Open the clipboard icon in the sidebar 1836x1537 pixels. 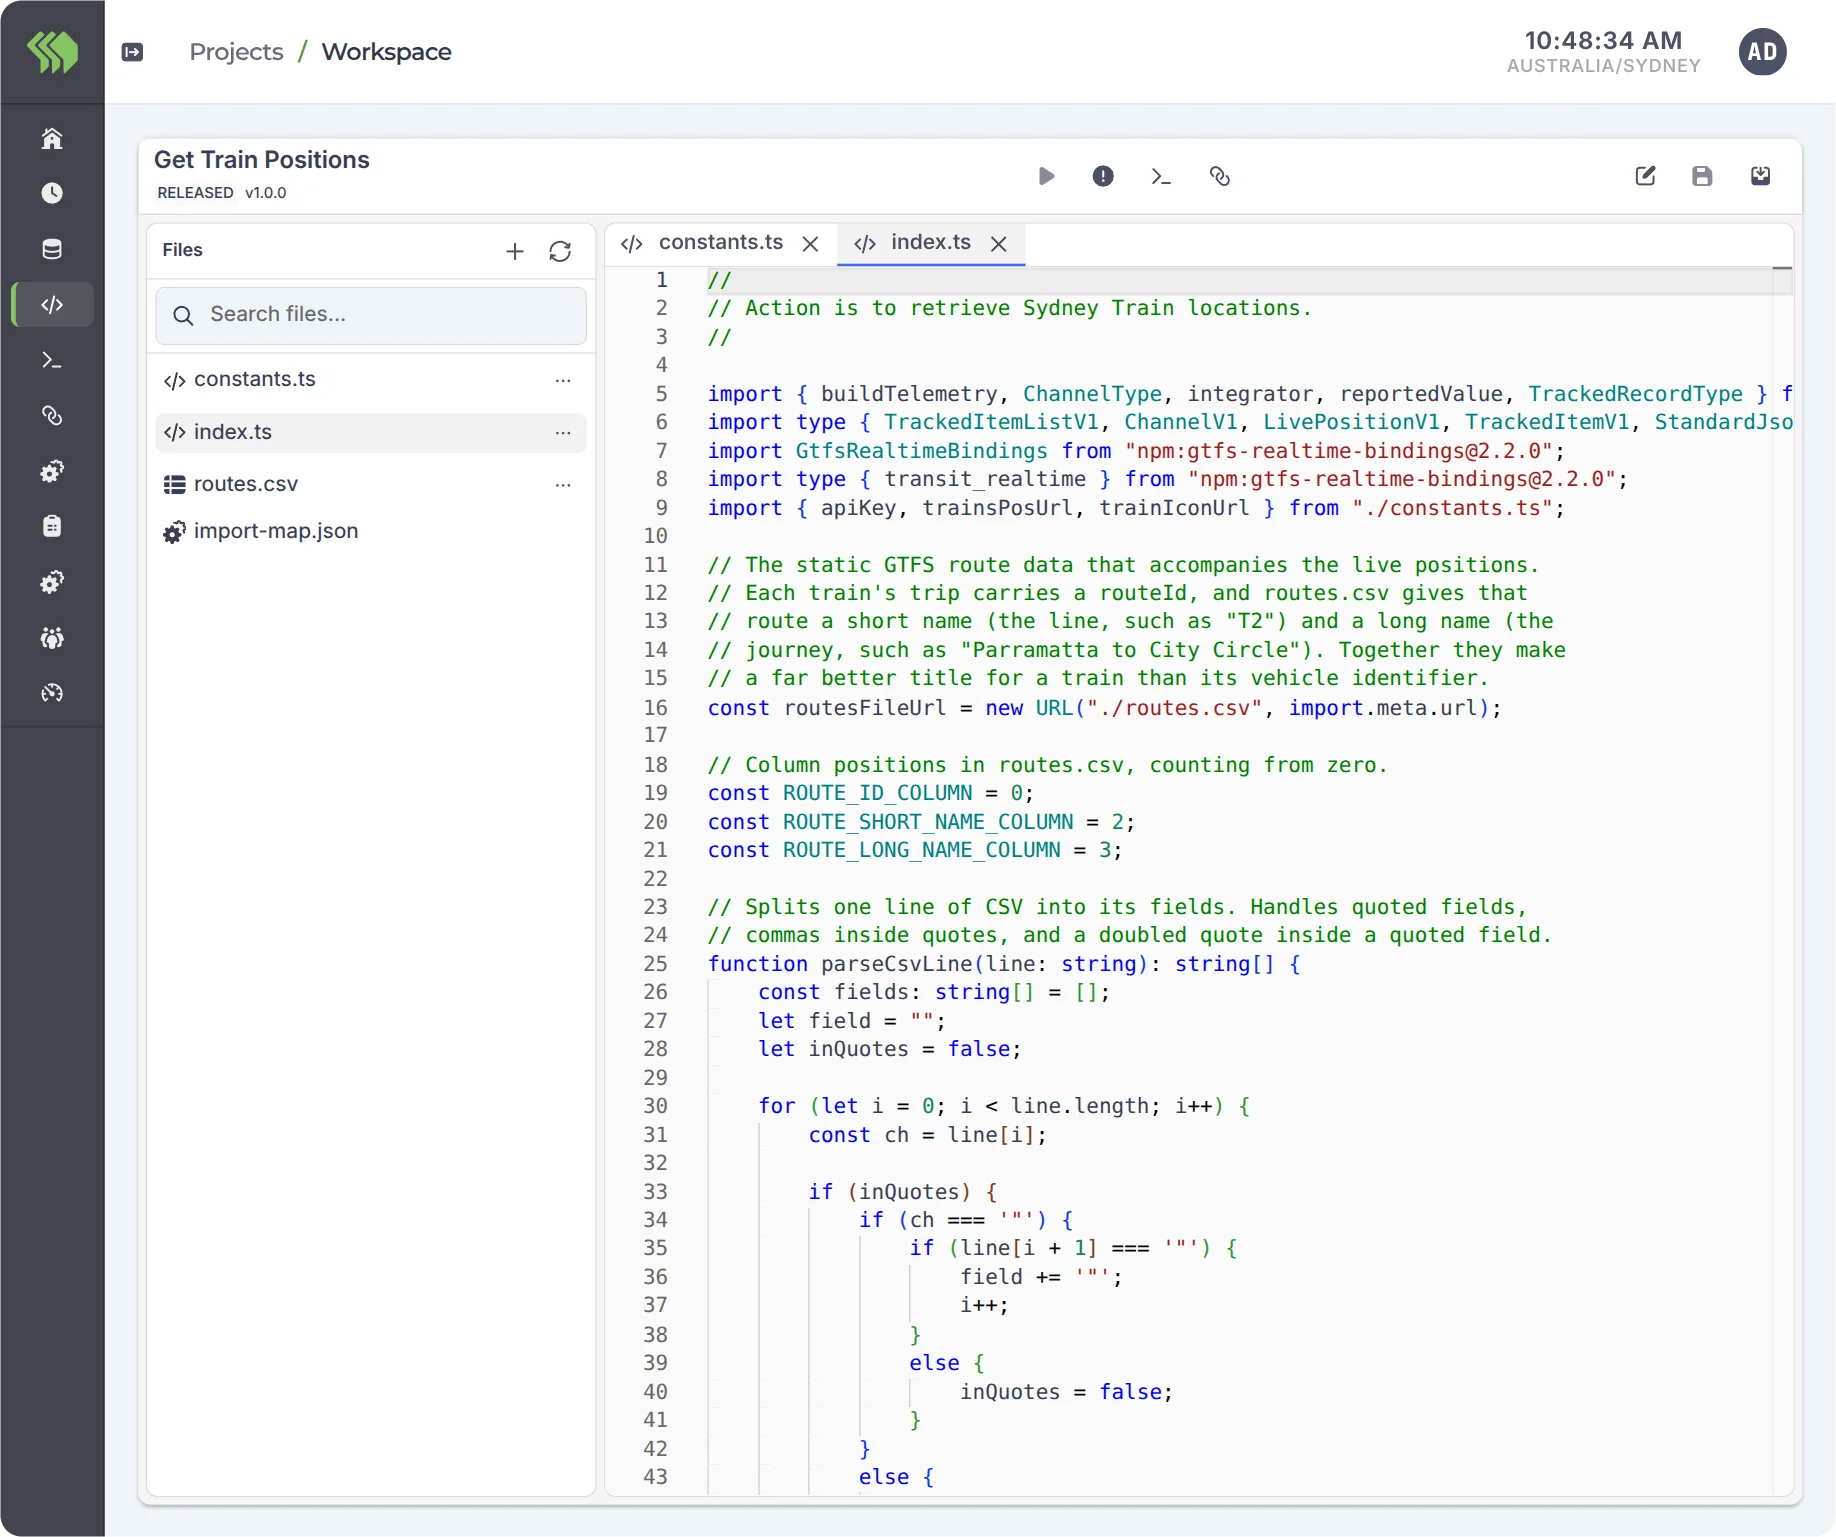[x=52, y=526]
